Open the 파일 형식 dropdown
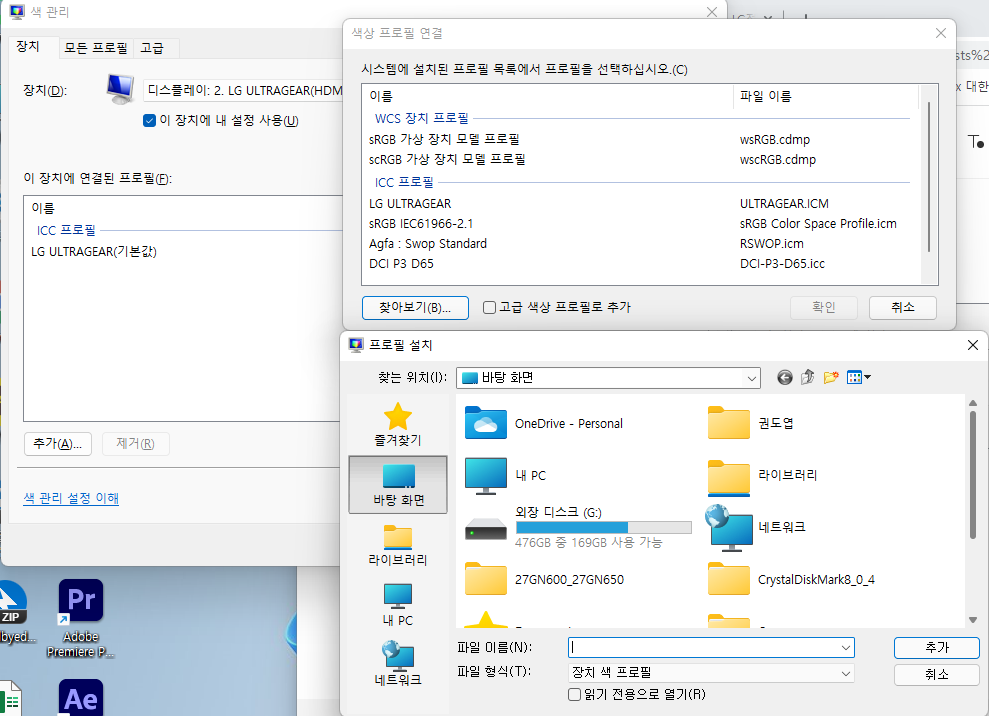 click(x=711, y=673)
